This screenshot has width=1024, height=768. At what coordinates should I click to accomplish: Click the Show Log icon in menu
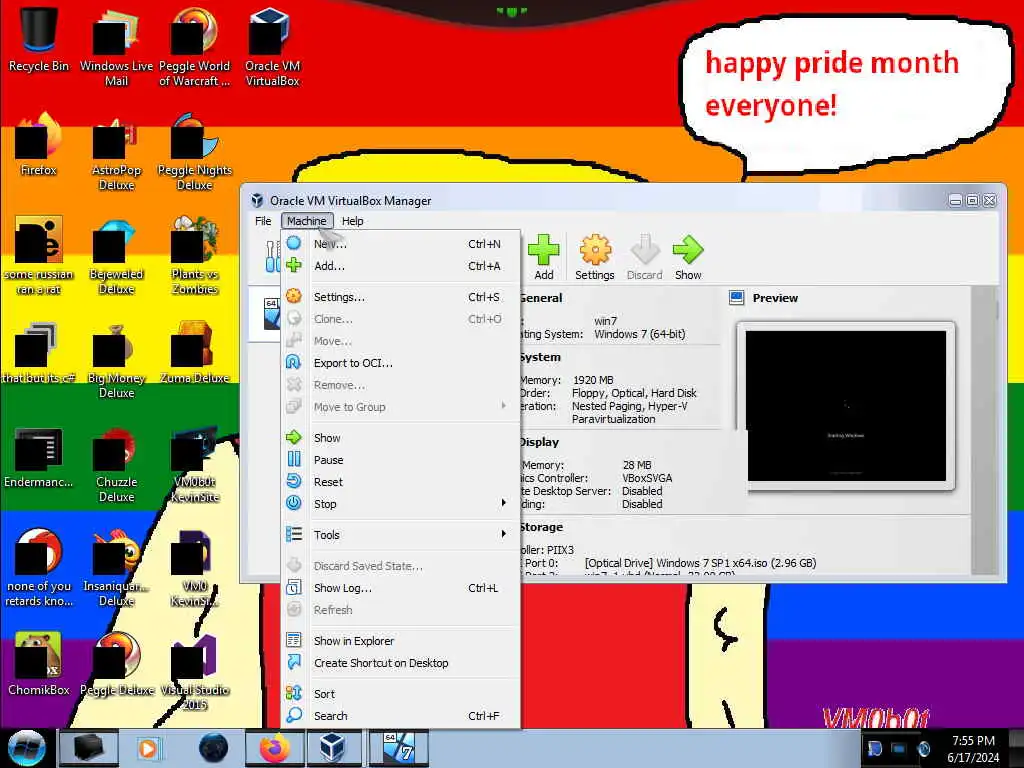(x=294, y=587)
